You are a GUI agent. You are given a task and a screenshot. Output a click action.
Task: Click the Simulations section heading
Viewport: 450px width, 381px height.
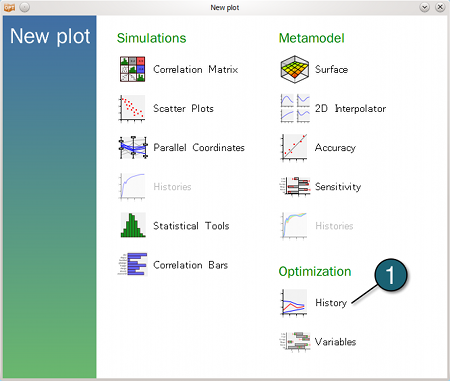tap(151, 38)
